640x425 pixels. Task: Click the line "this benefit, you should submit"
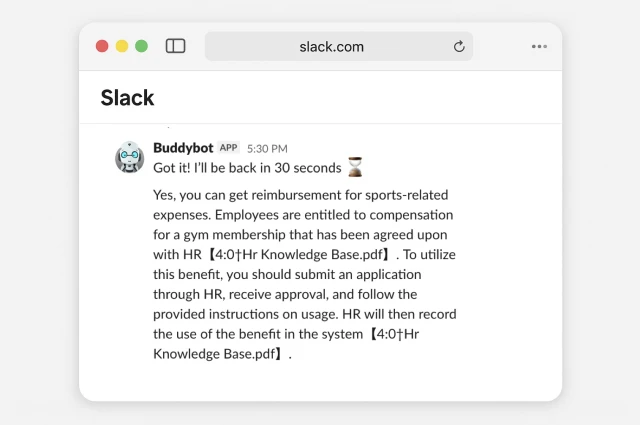(x=287, y=274)
